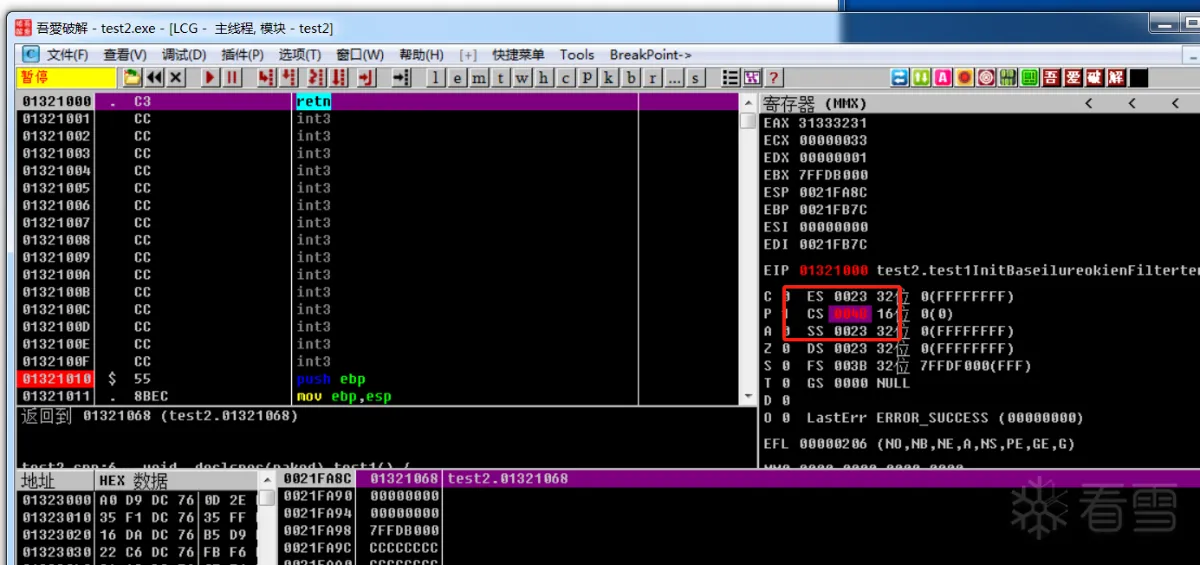Click the [+] menu bar item
The image size is (1200, 565).
[x=468, y=54]
